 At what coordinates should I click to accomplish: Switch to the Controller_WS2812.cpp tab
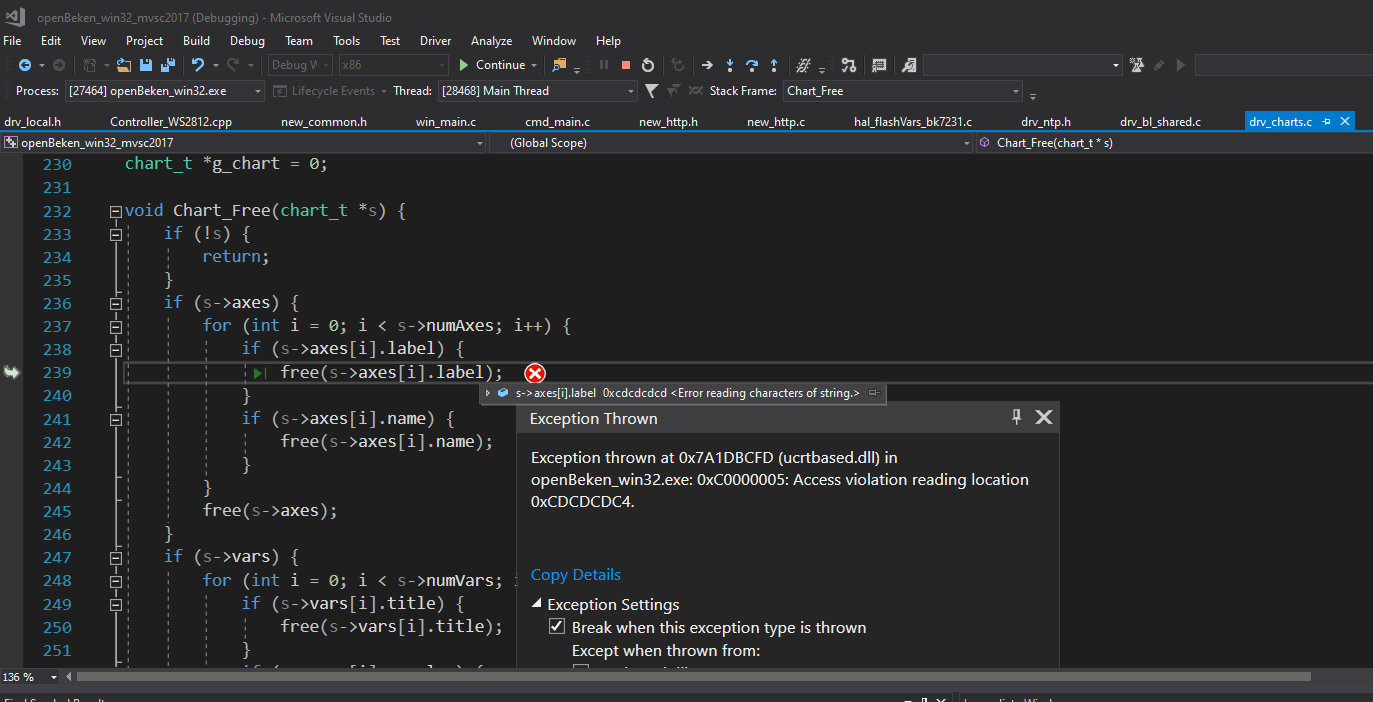(x=171, y=121)
